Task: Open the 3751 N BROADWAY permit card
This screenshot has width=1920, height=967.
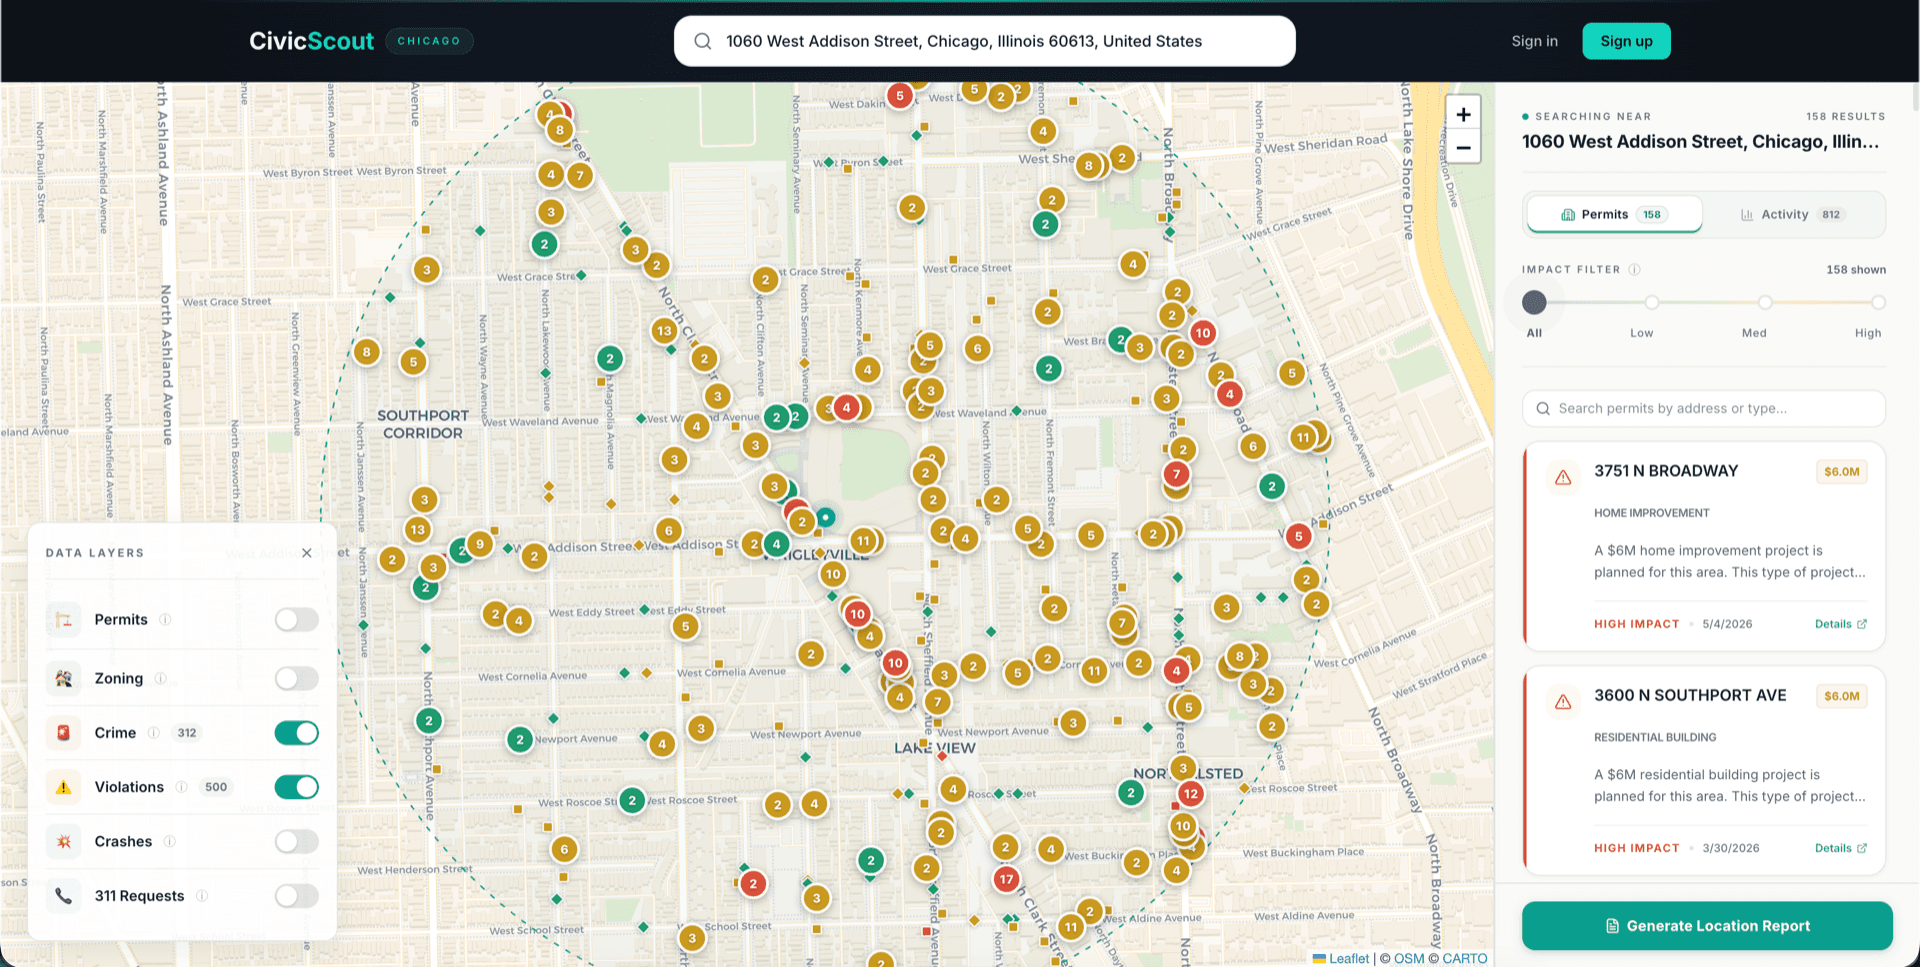Action: click(x=1703, y=545)
